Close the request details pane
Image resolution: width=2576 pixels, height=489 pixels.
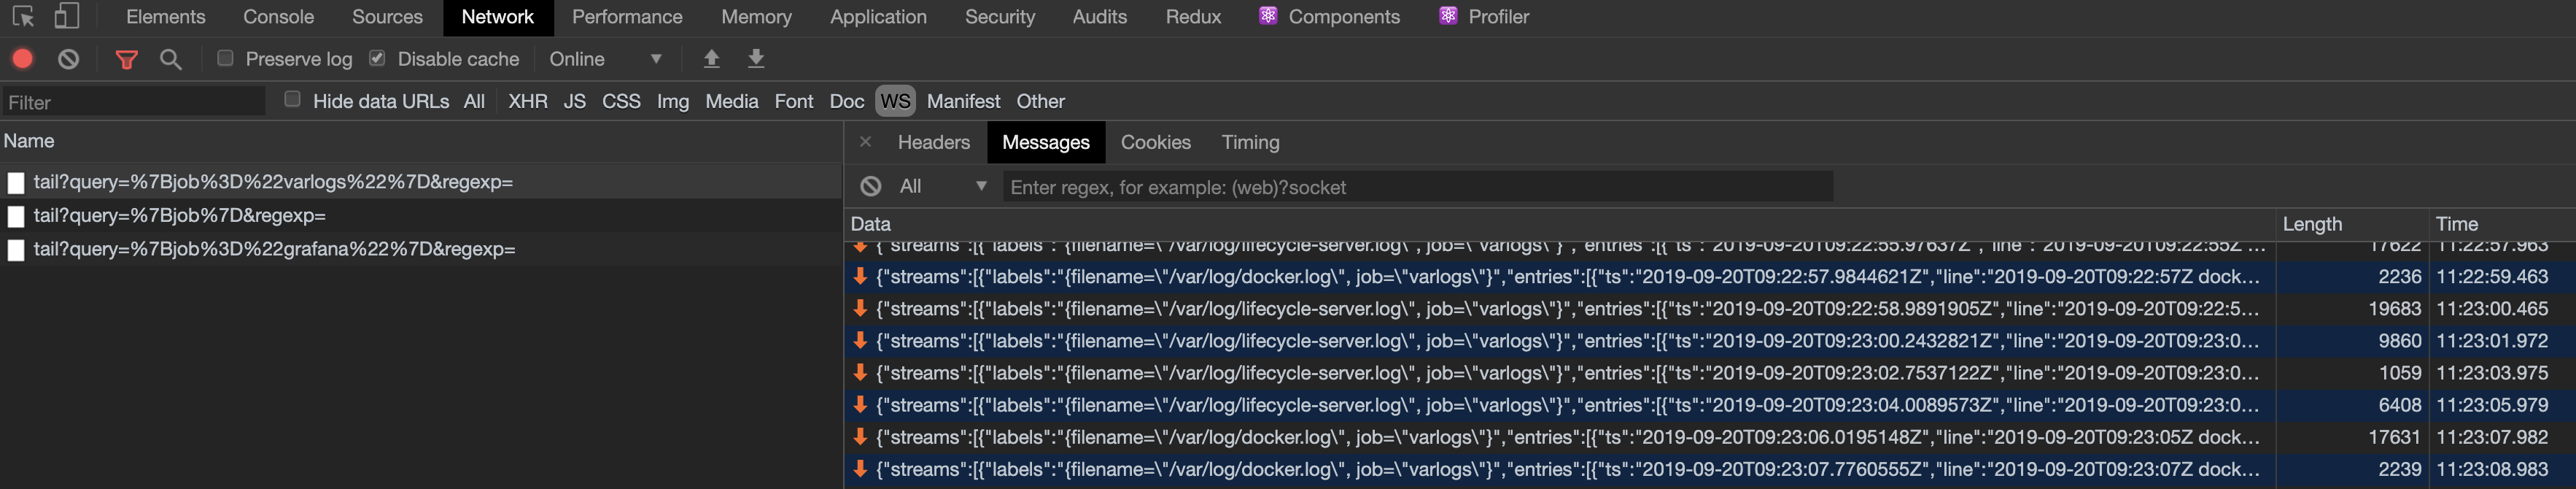(866, 142)
